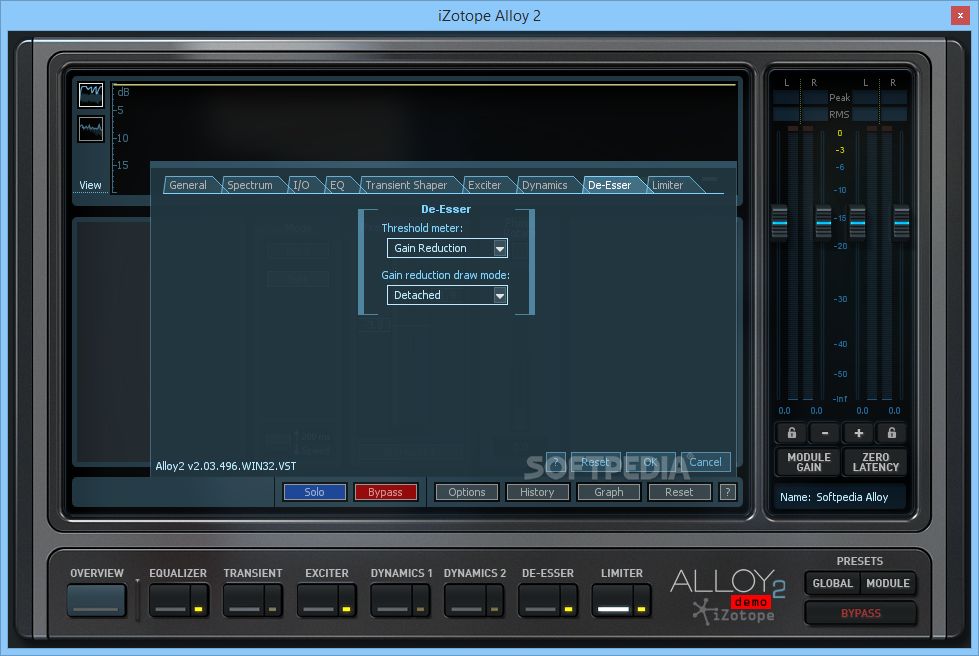Open Gain reduction draw mode dropdown
The width and height of the screenshot is (979, 656).
coord(447,295)
